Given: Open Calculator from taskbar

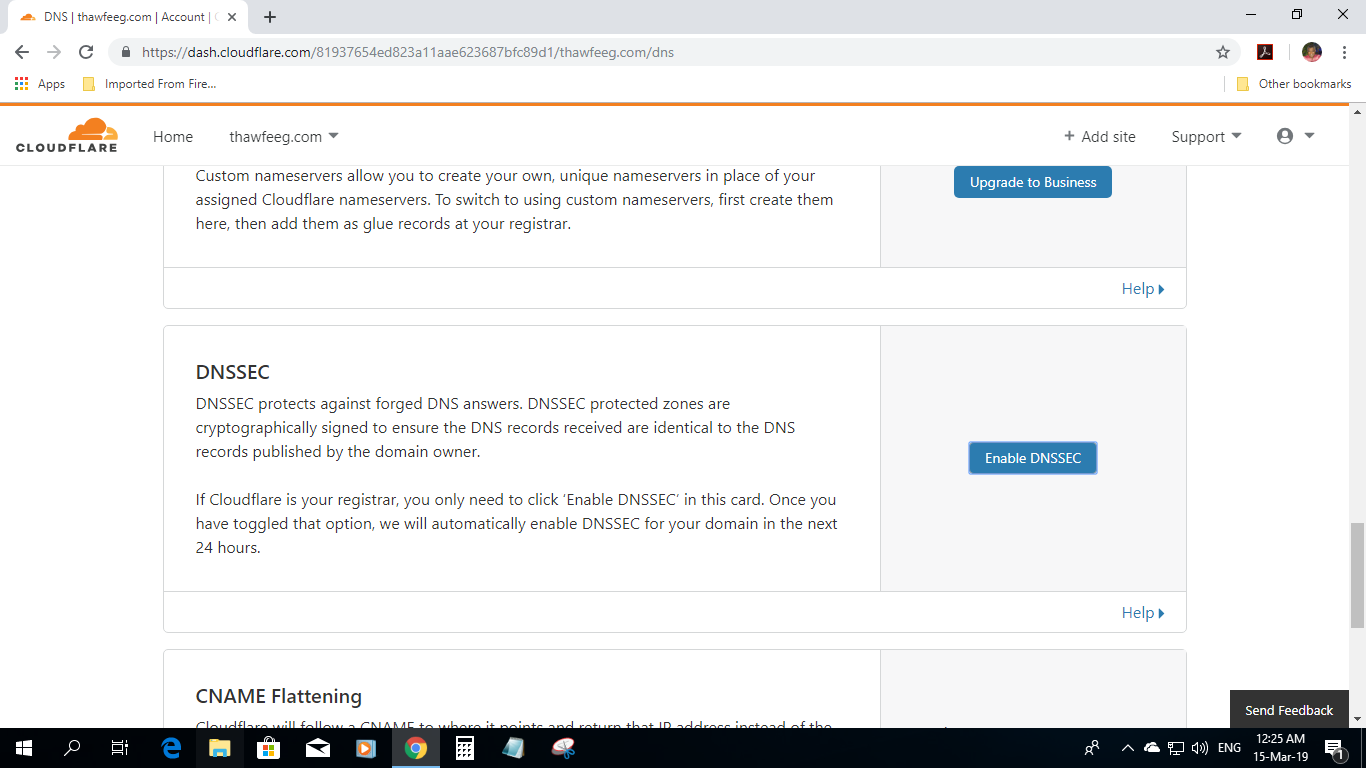Looking at the screenshot, I should [464, 748].
